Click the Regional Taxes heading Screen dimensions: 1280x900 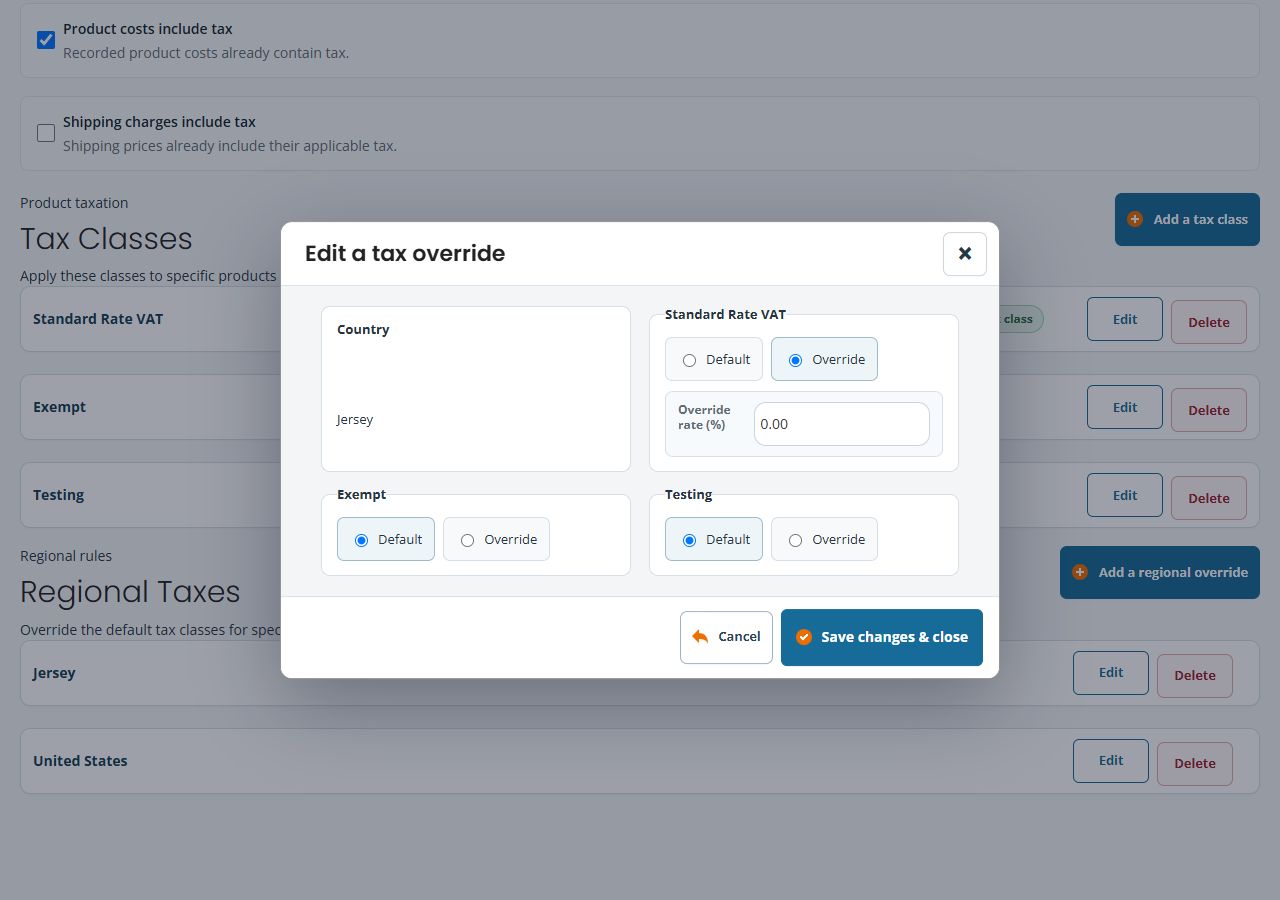pos(130,592)
